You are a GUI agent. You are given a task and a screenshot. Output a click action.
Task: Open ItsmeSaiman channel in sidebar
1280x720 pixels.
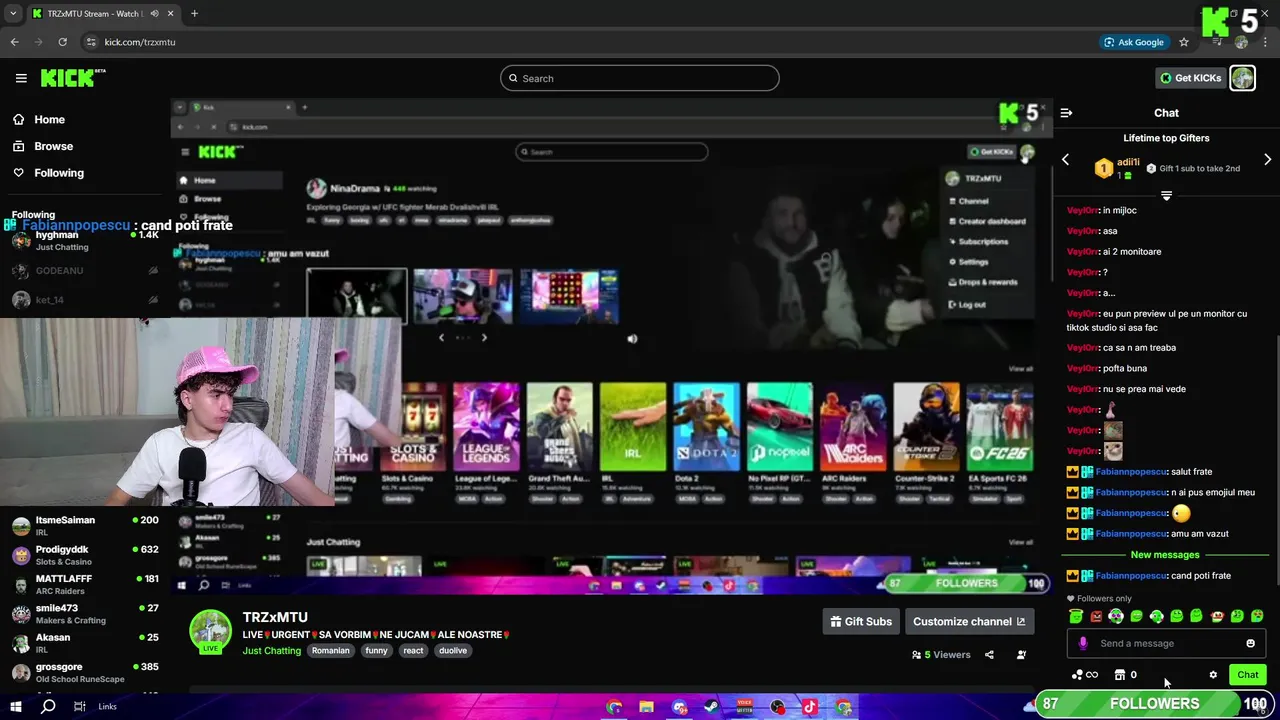point(86,526)
